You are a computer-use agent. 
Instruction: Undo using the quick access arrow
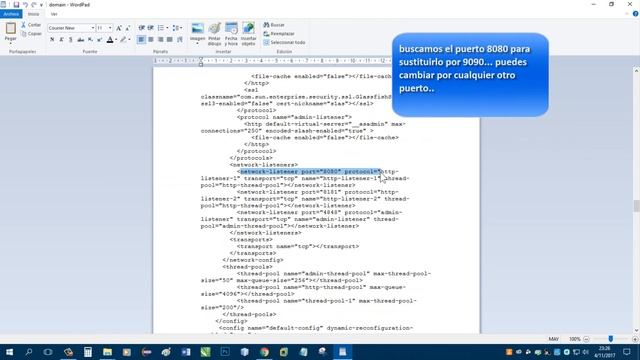coord(25,4)
